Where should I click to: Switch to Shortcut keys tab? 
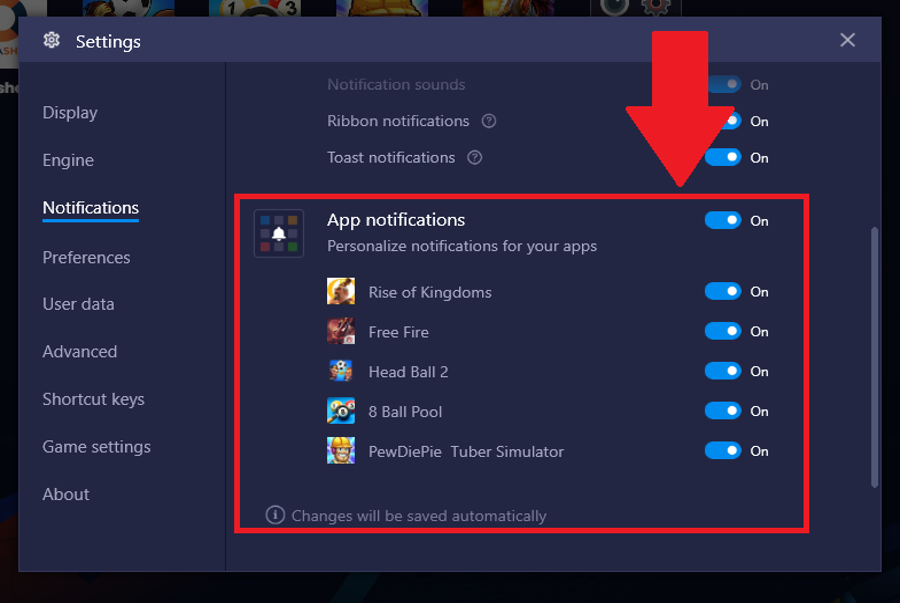pos(94,399)
